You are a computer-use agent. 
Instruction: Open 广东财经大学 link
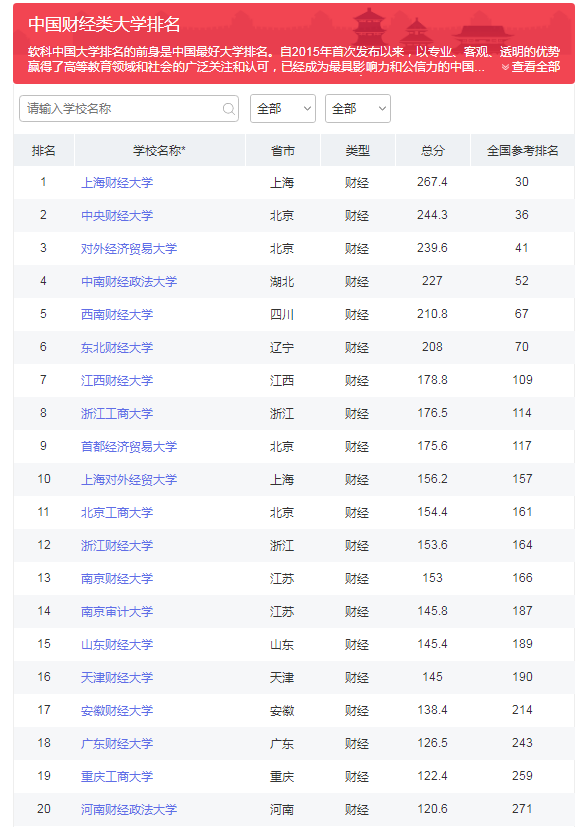coord(117,743)
